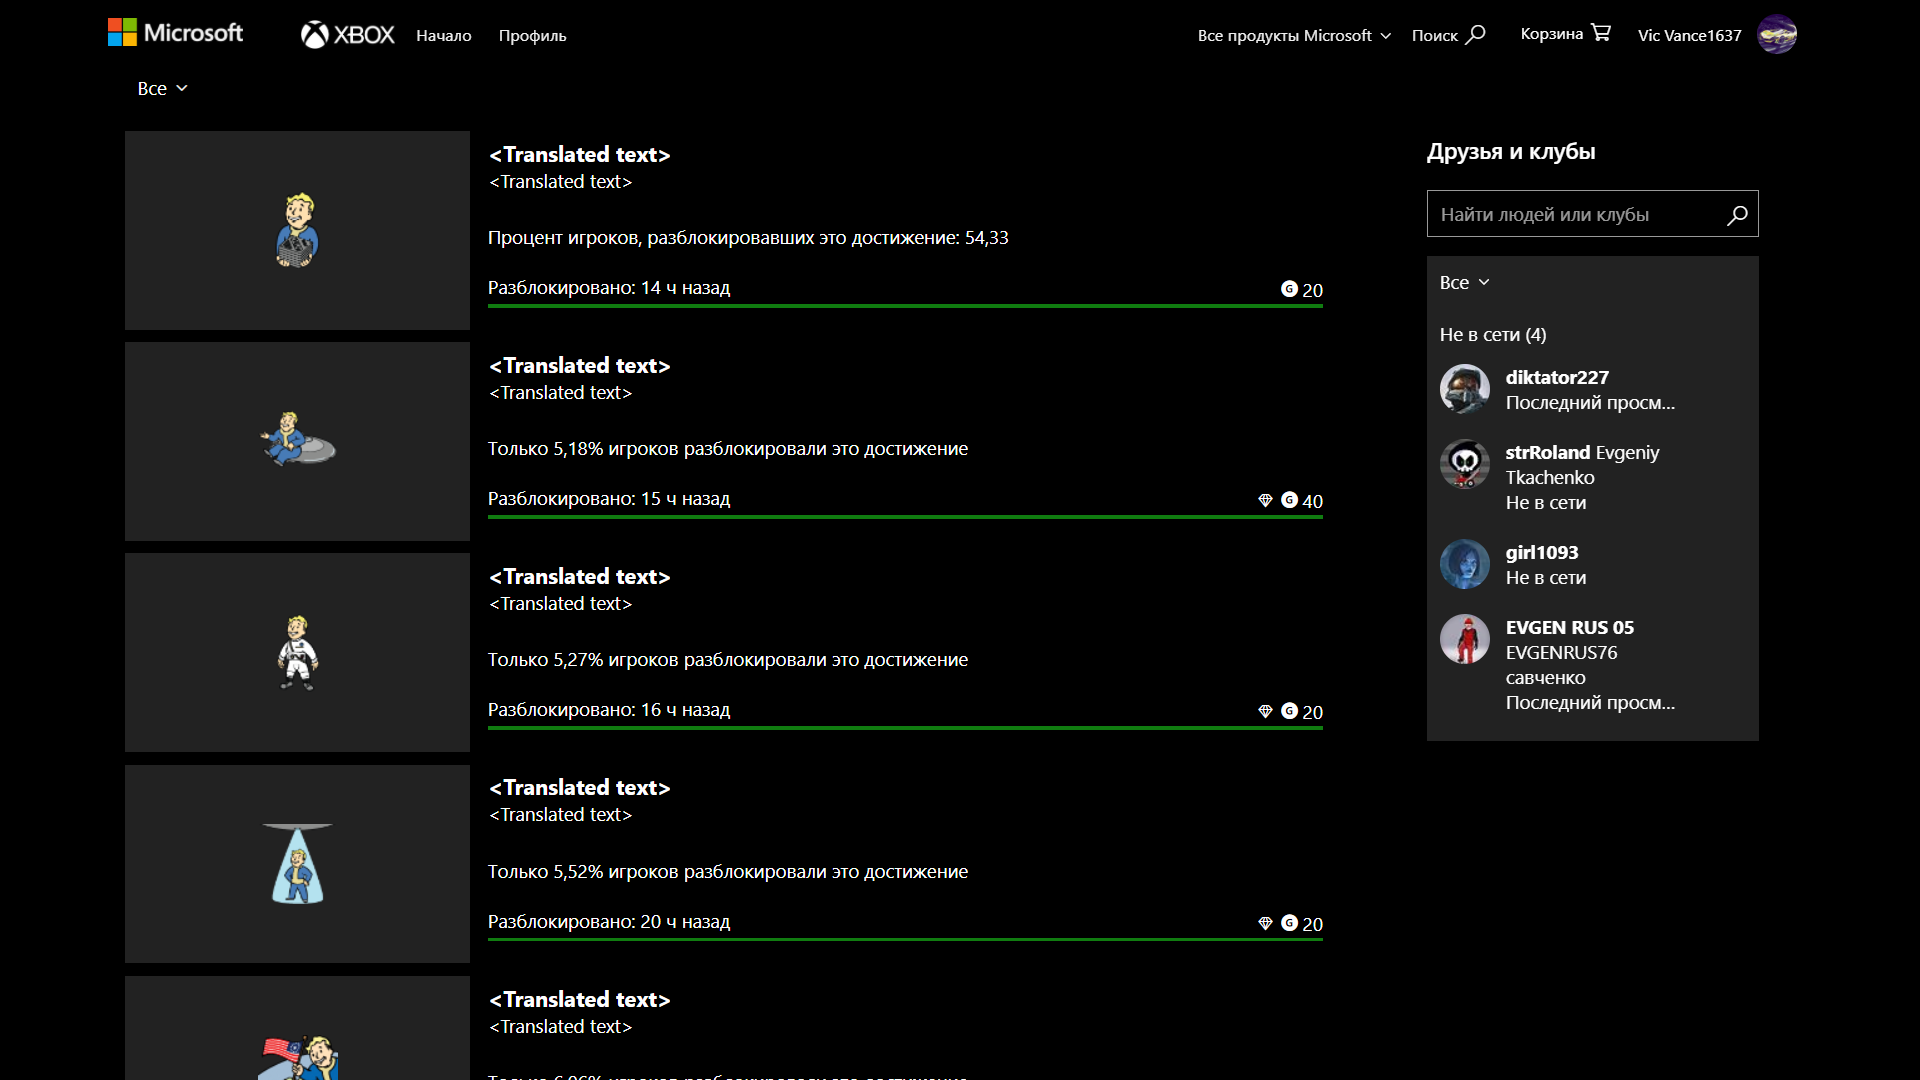Click the 54,33 percent unlock text
The image size is (1920, 1080).
coord(748,237)
